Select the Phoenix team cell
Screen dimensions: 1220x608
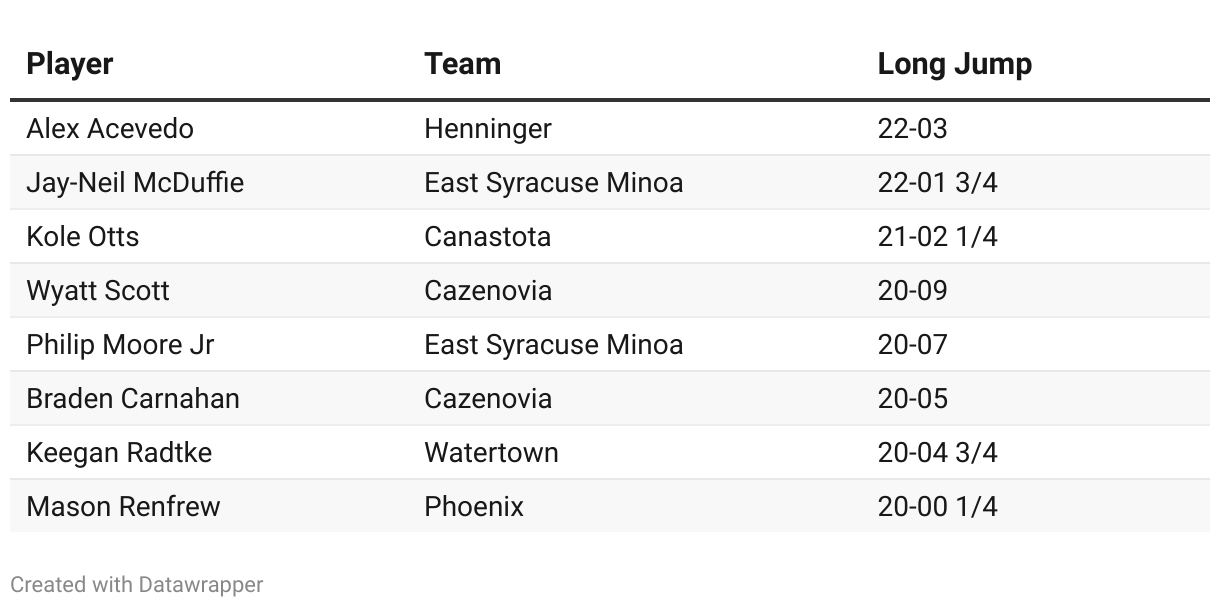[474, 507]
